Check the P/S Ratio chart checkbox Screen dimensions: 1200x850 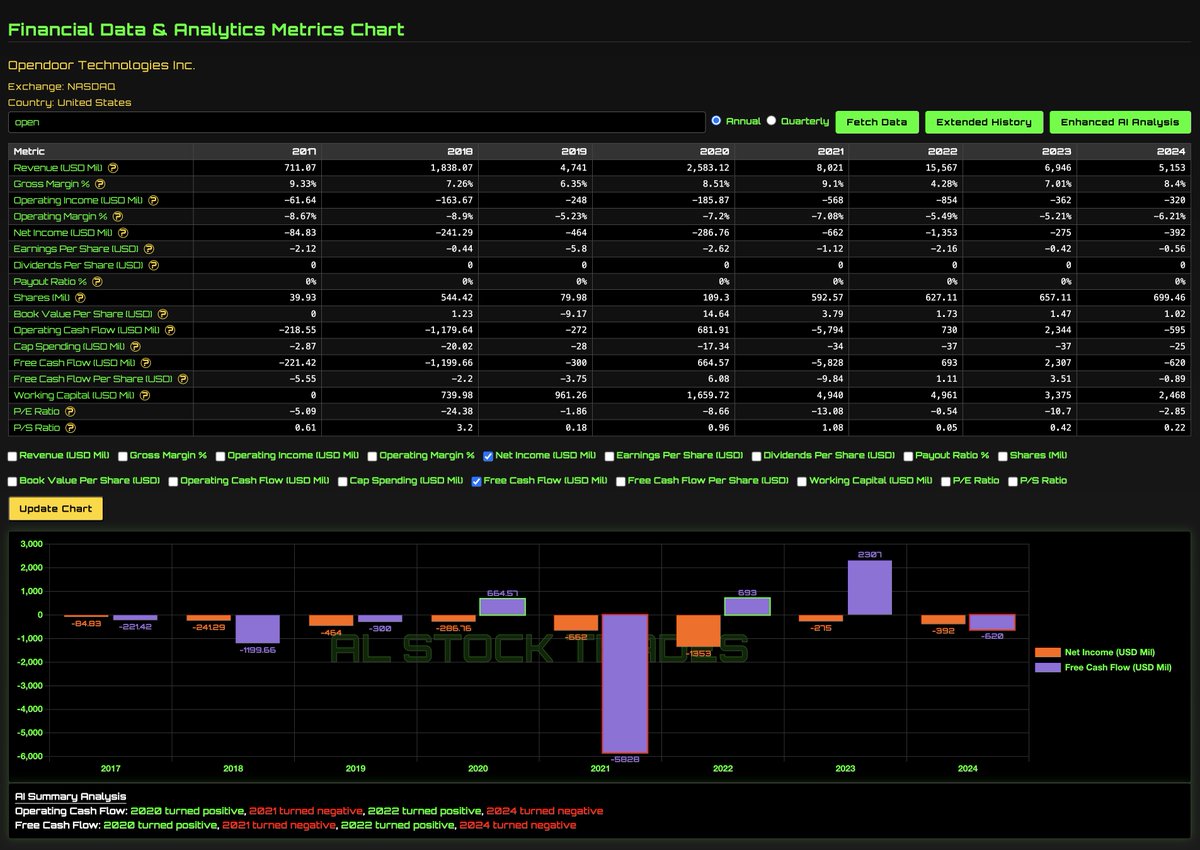click(1013, 481)
